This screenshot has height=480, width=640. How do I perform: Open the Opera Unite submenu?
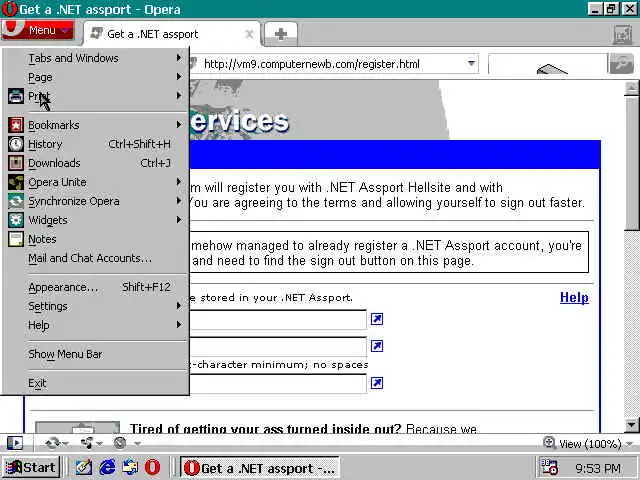96,182
